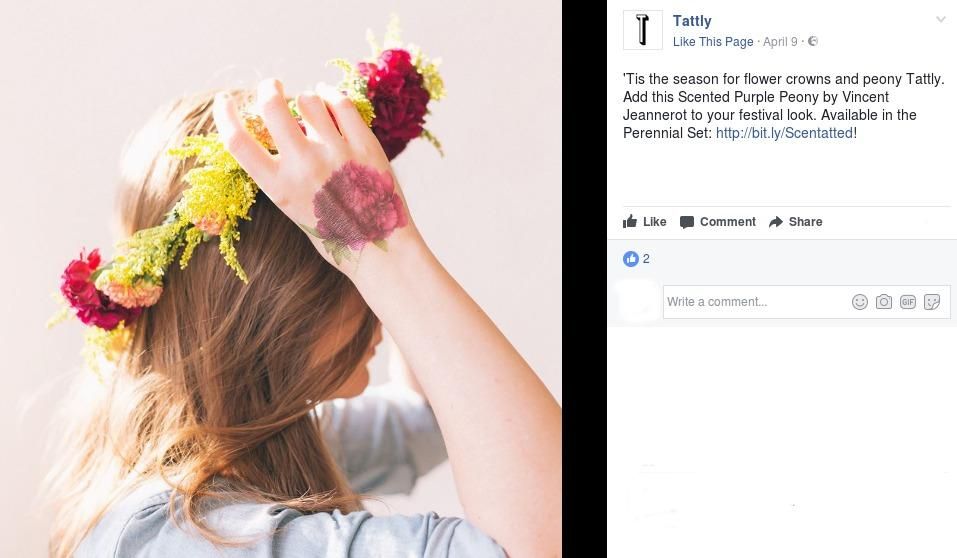
Task: Attach a photo using the camera icon
Action: [x=884, y=302]
